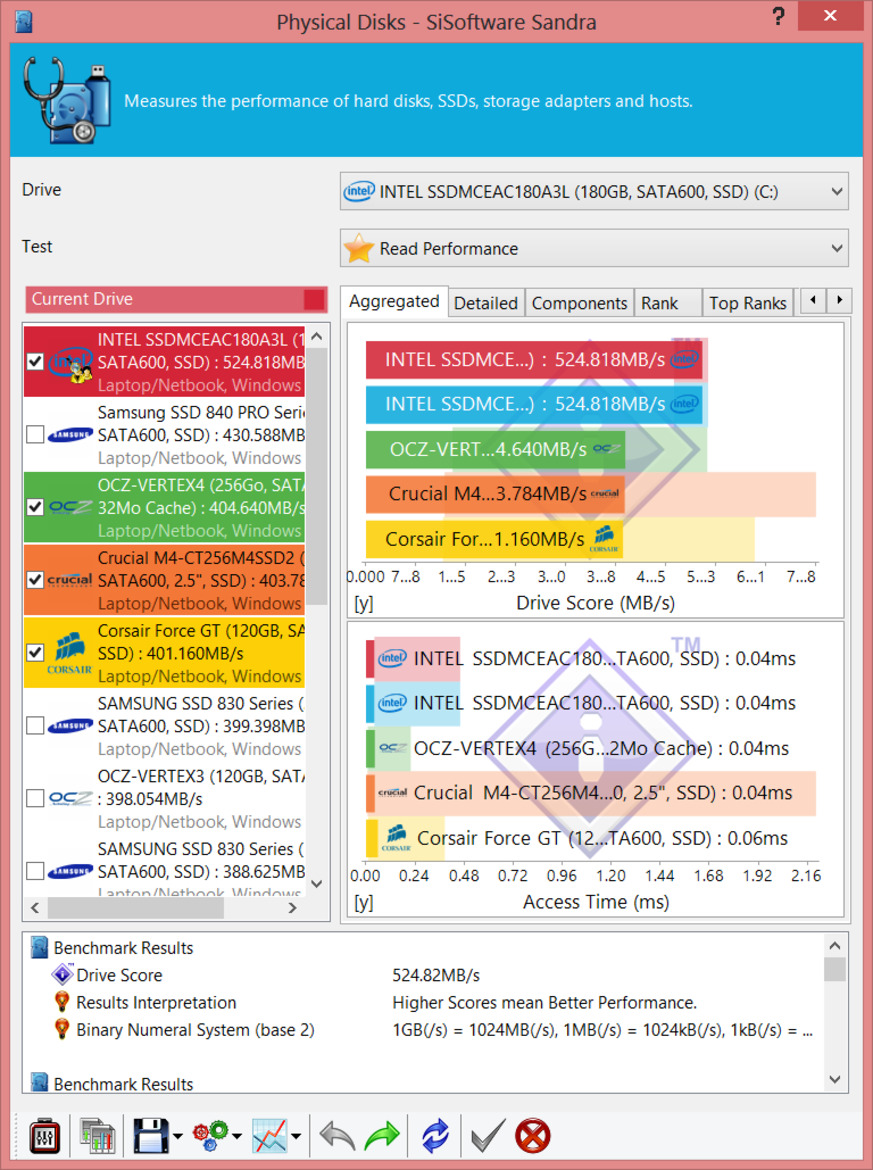The width and height of the screenshot is (873, 1170).
Task: Click the Current Drive legend label
Action: [x=82, y=299]
